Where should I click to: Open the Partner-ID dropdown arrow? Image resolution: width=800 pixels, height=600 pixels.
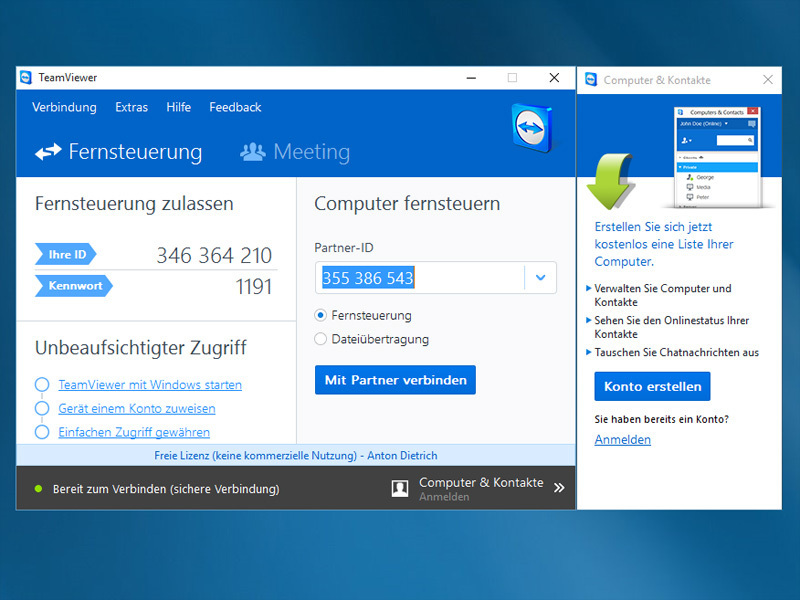point(540,278)
